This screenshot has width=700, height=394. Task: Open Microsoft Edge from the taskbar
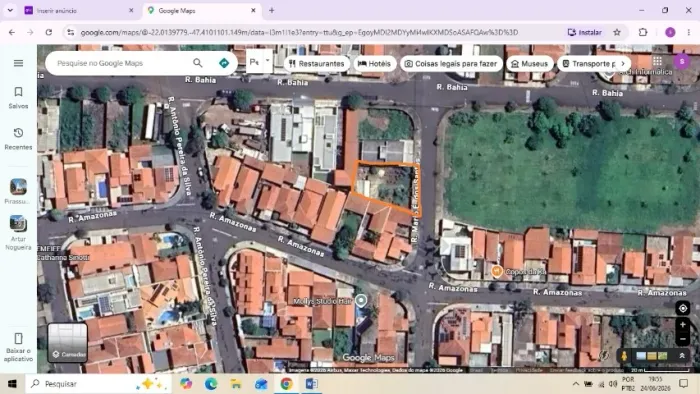[211, 384]
